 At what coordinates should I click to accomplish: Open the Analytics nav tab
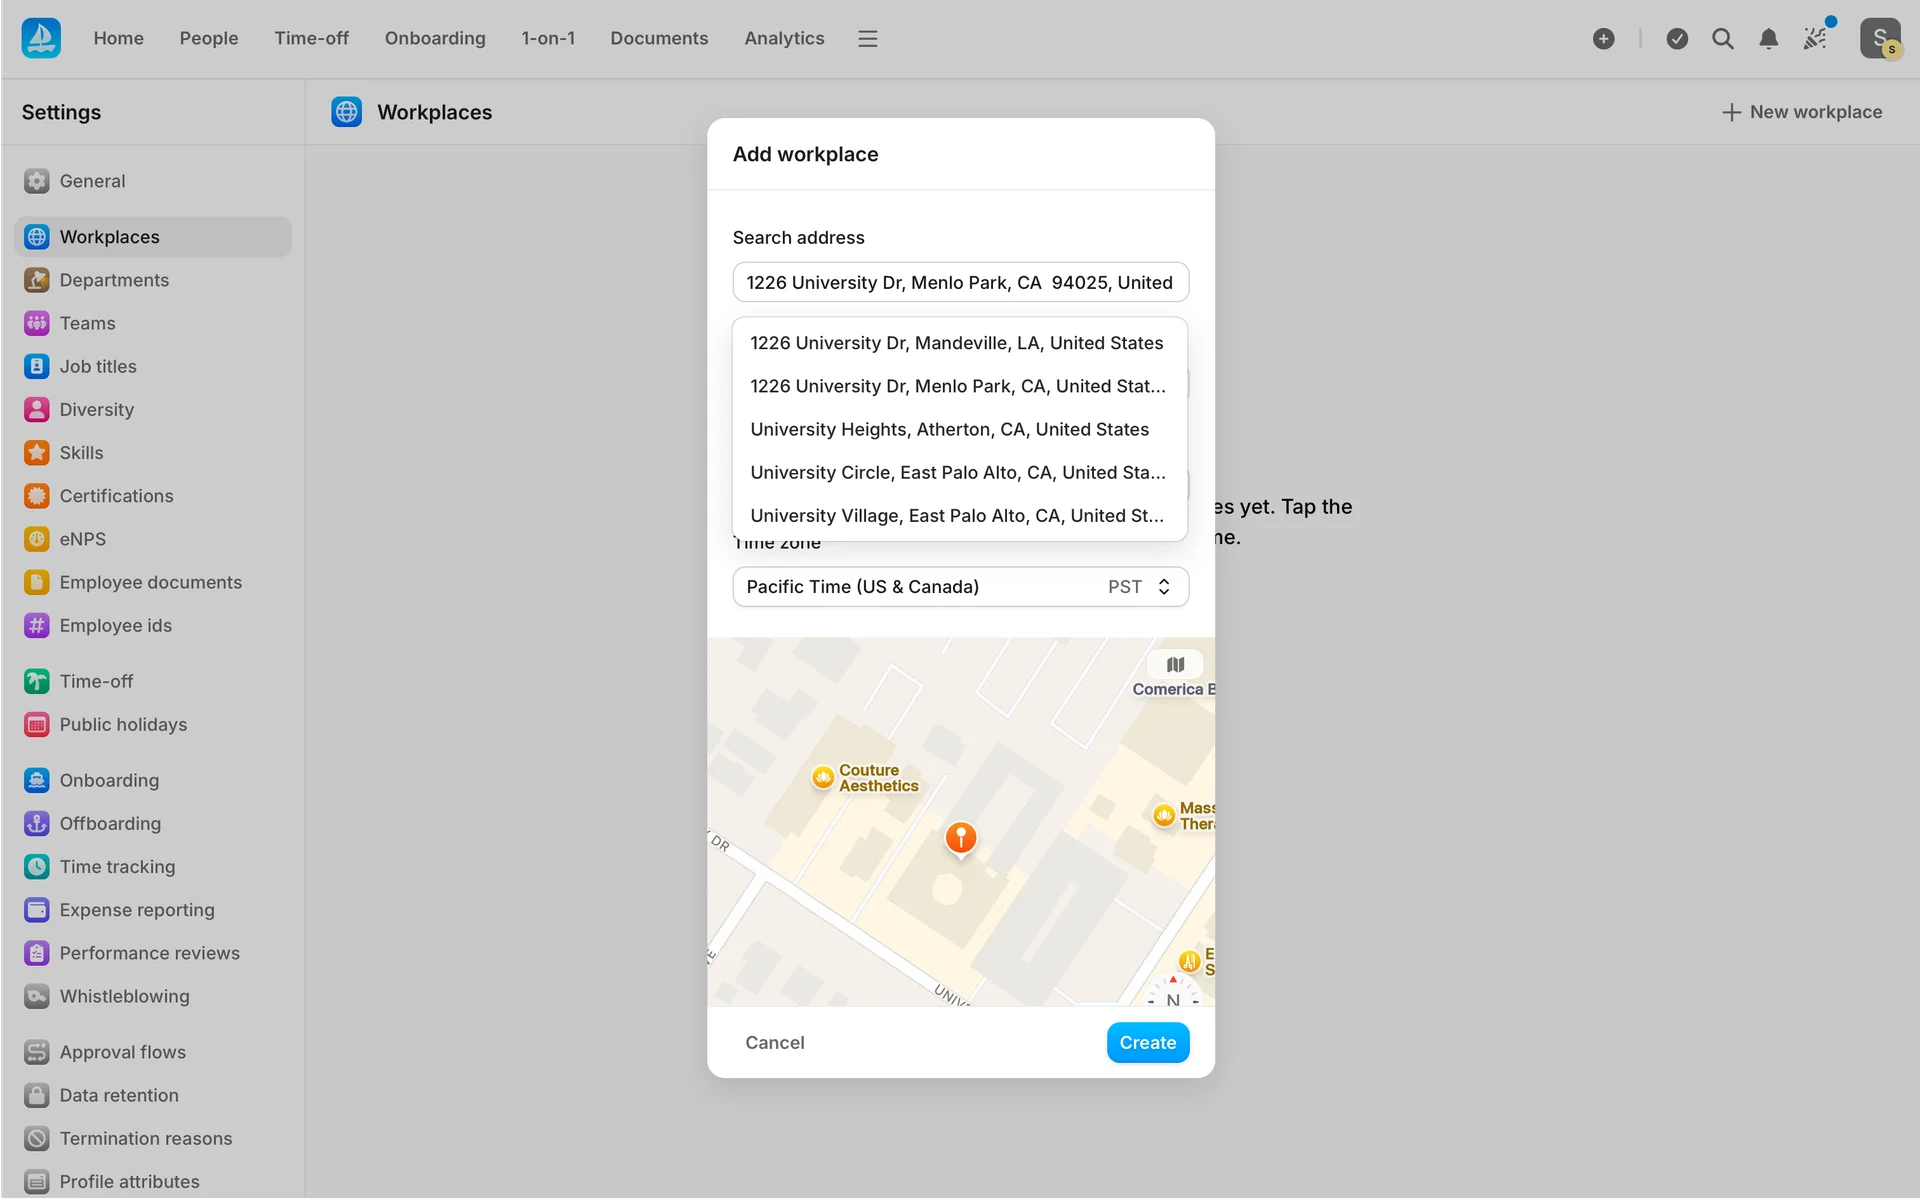784,39
